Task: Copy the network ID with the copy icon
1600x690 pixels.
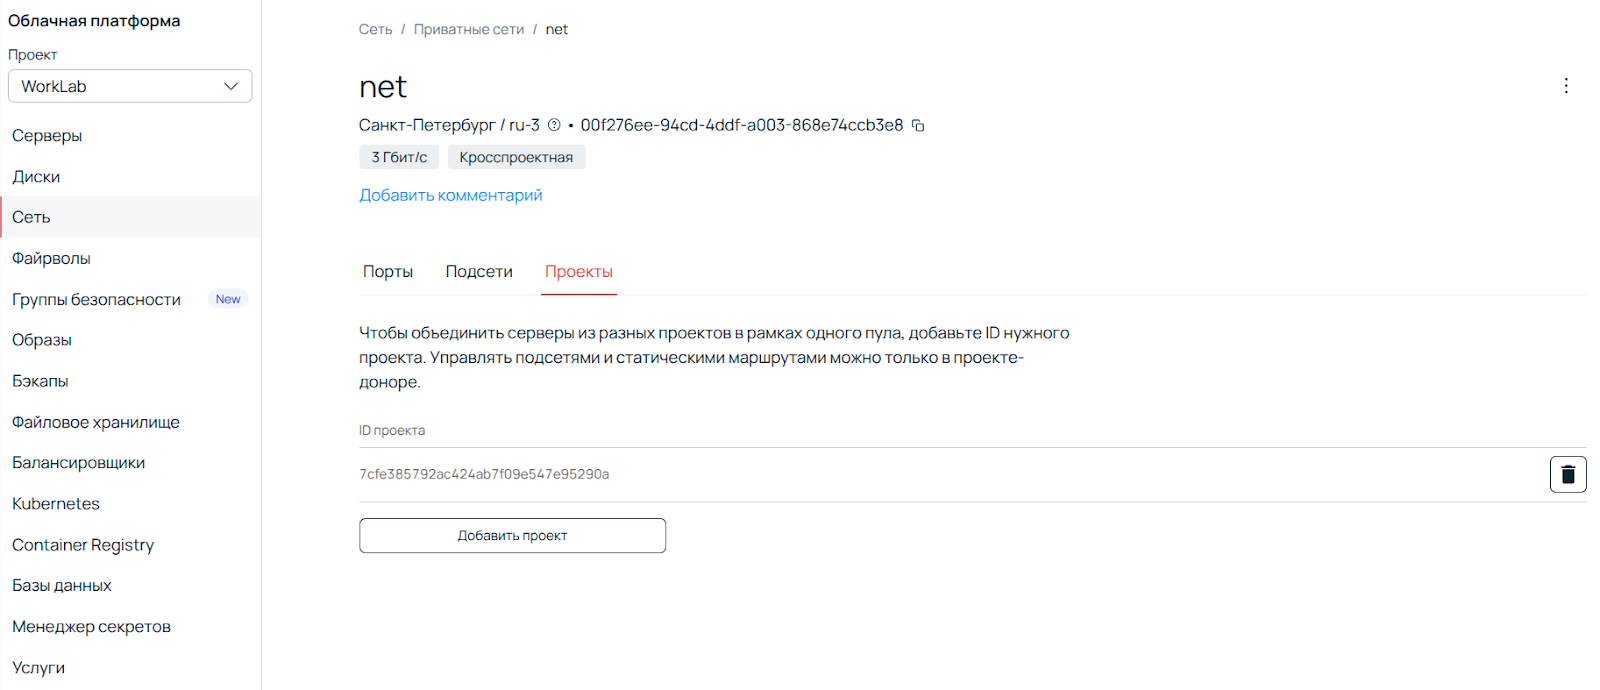Action: pos(918,126)
